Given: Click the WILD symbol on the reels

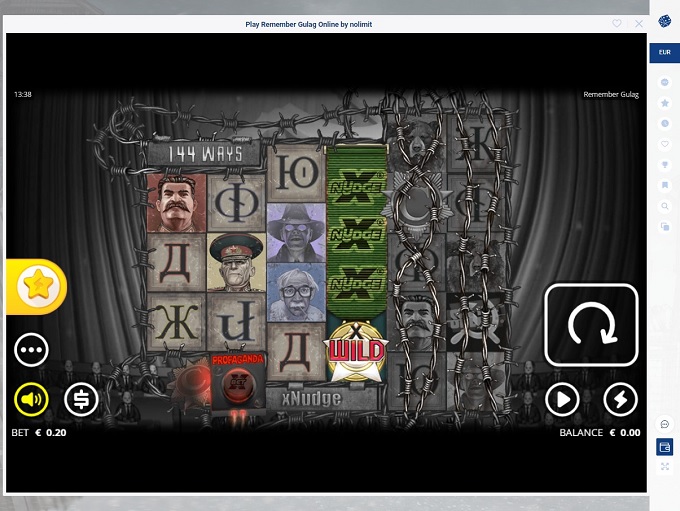Looking at the screenshot, I should pos(357,354).
